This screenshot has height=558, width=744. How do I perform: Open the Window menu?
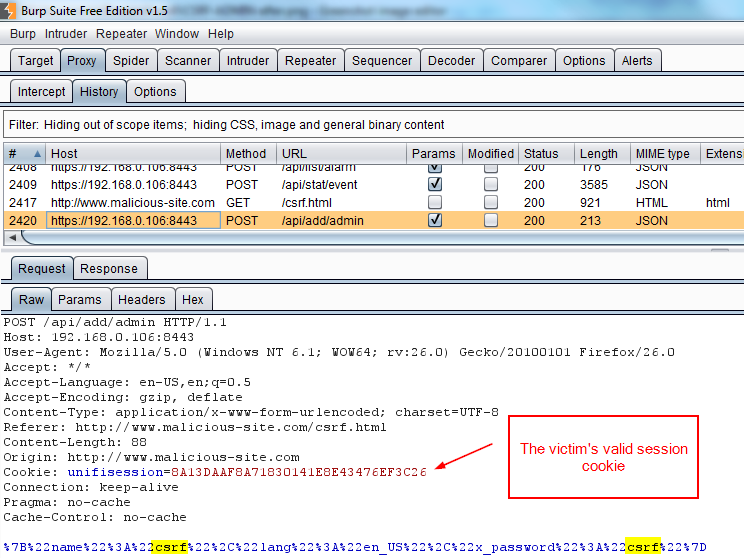(177, 34)
